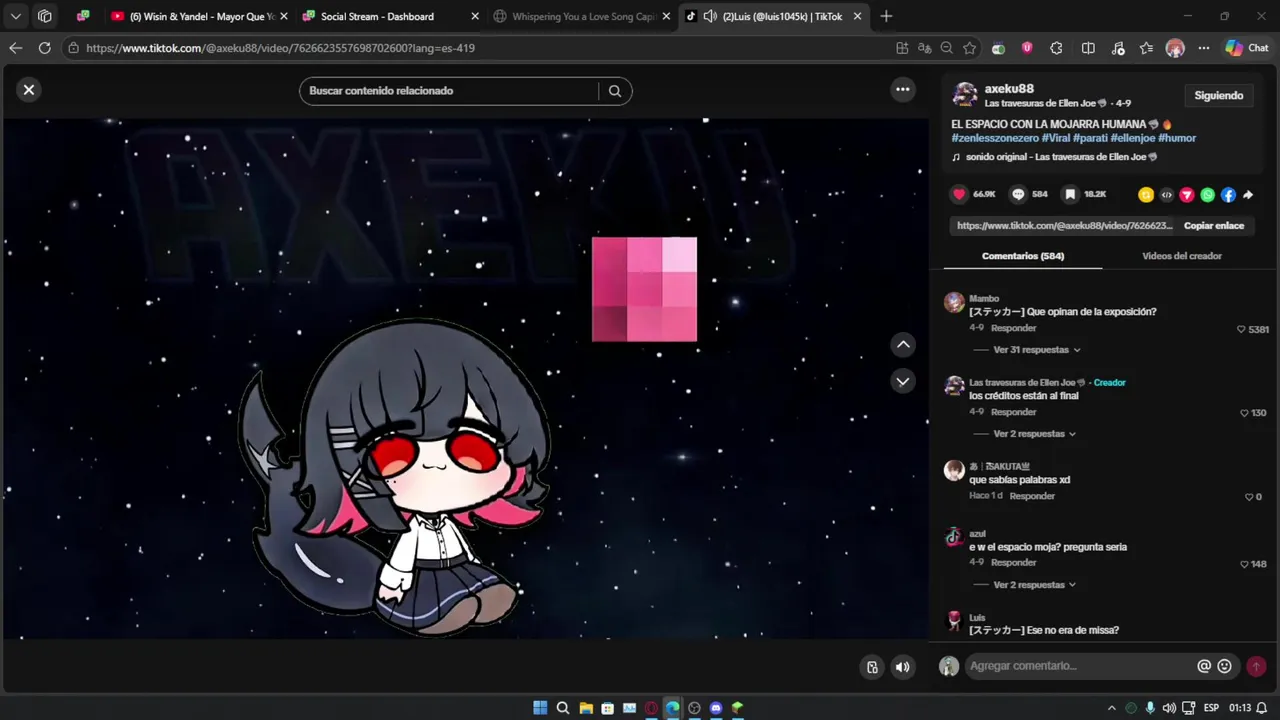This screenshot has height=720, width=1280.
Task: Open the #humor hashtag
Action: click(1177, 138)
